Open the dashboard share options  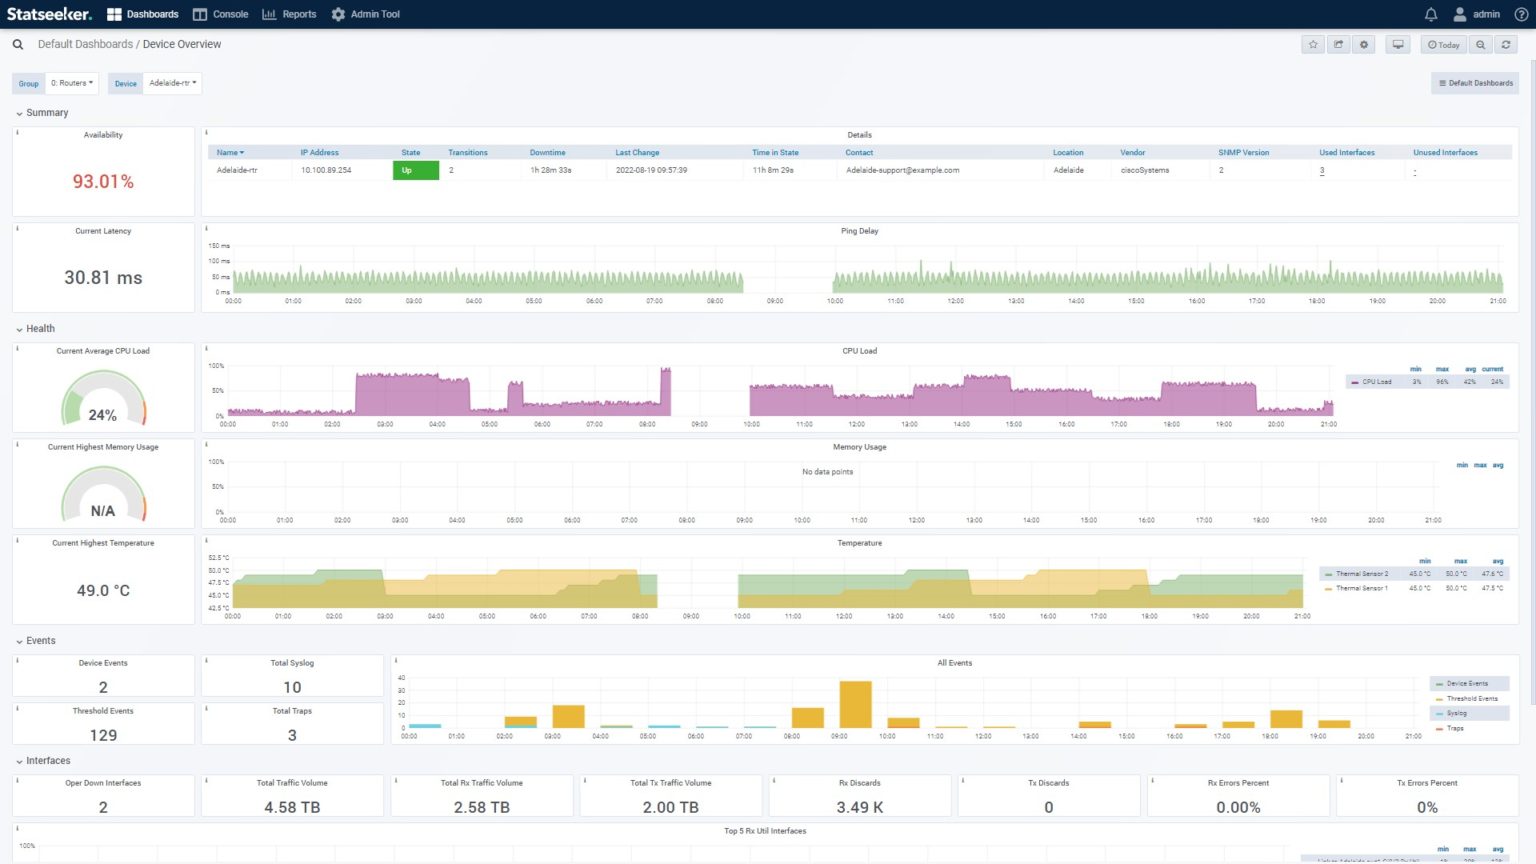(x=1339, y=44)
